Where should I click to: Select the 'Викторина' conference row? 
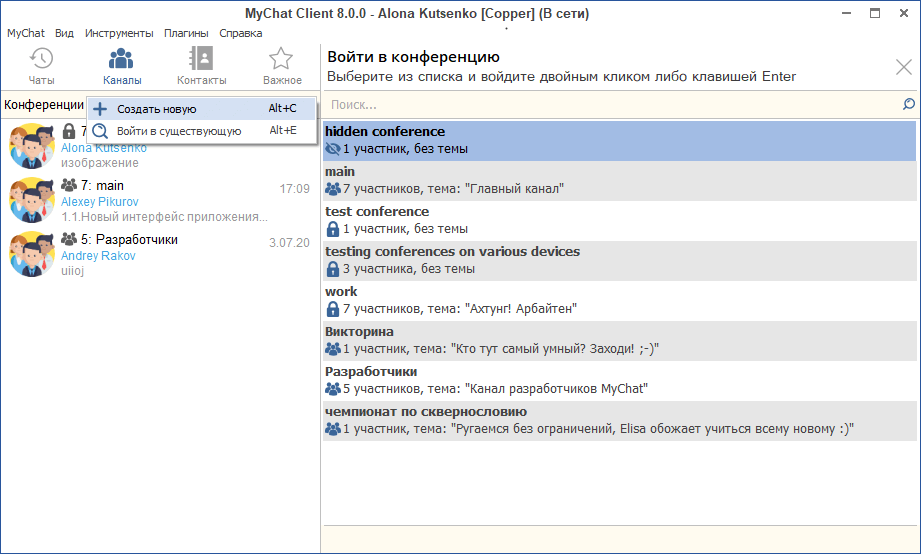point(618,340)
